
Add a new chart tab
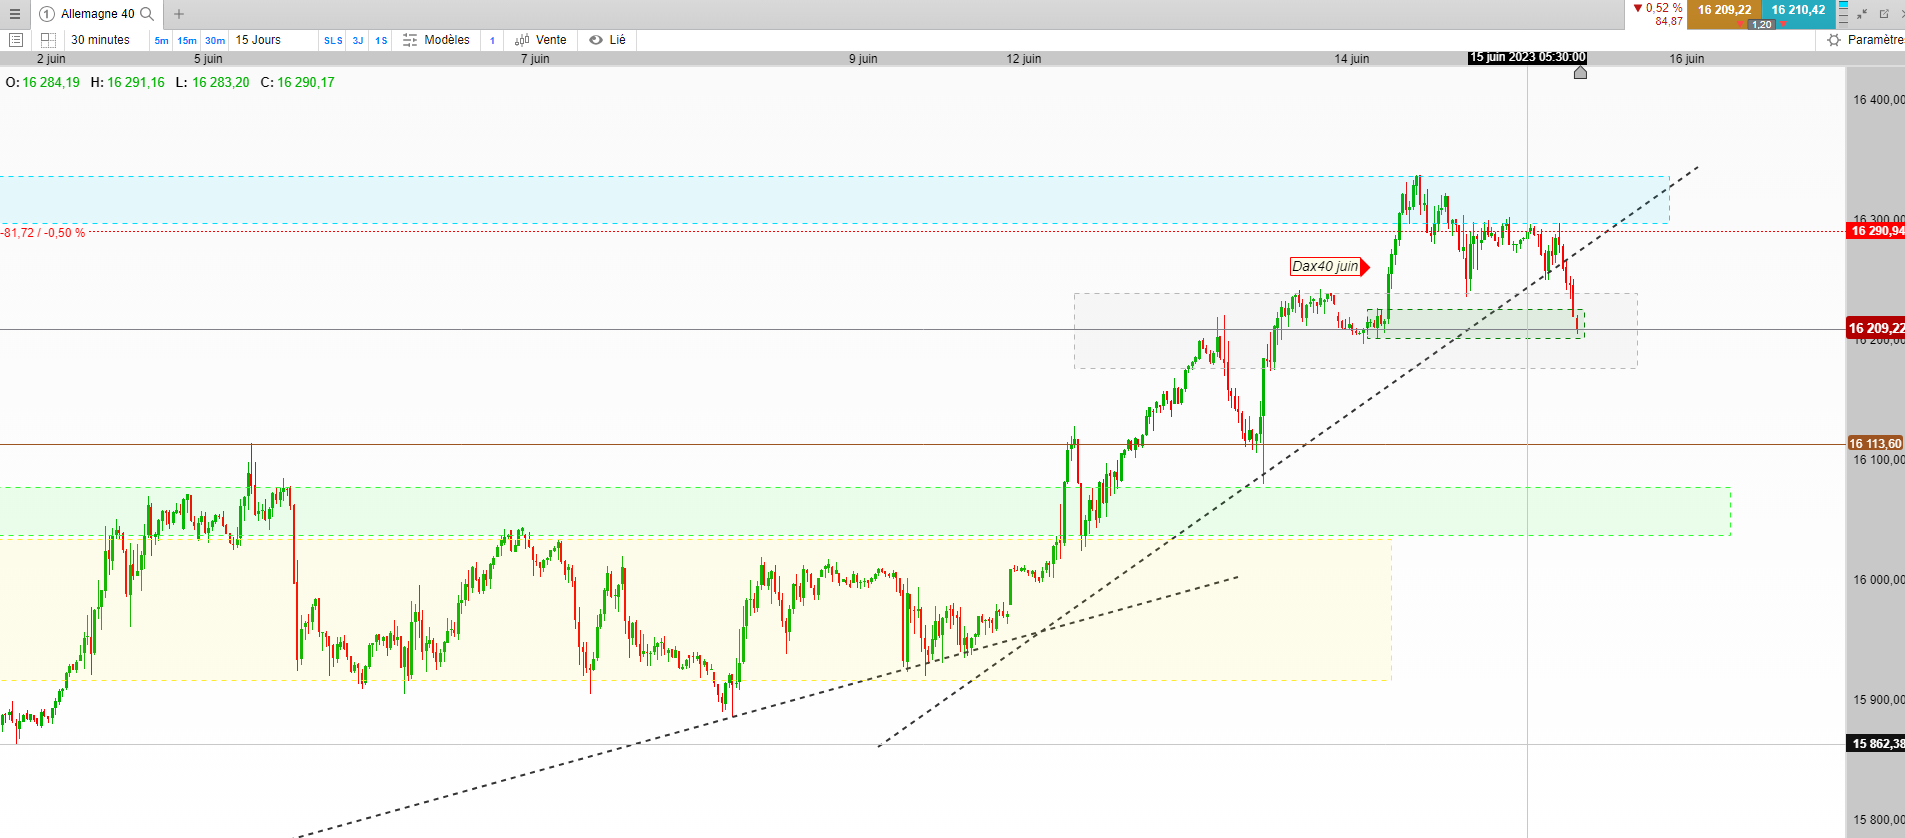click(179, 14)
